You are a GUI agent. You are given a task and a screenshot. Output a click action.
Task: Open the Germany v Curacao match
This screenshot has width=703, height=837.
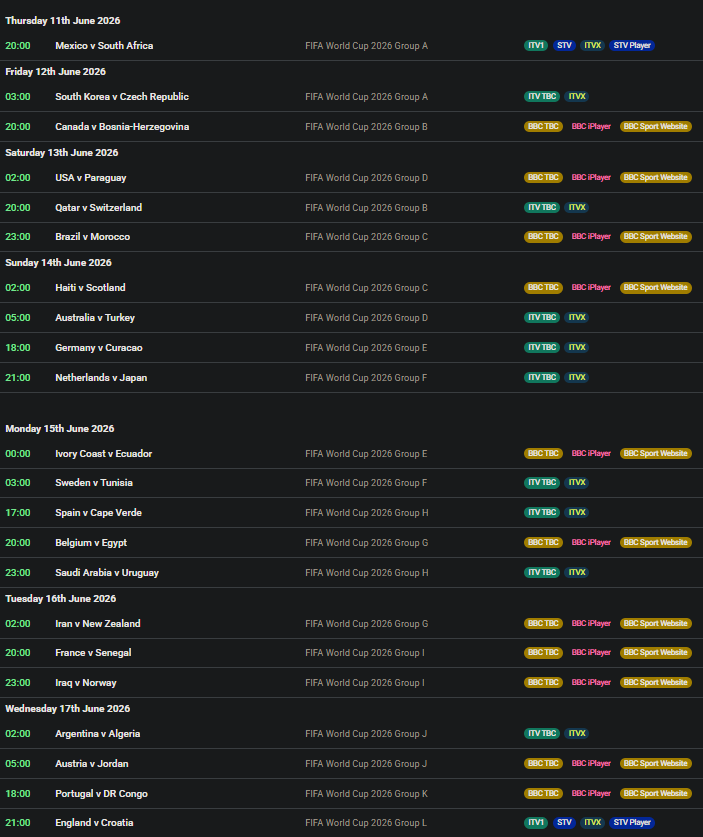point(99,348)
